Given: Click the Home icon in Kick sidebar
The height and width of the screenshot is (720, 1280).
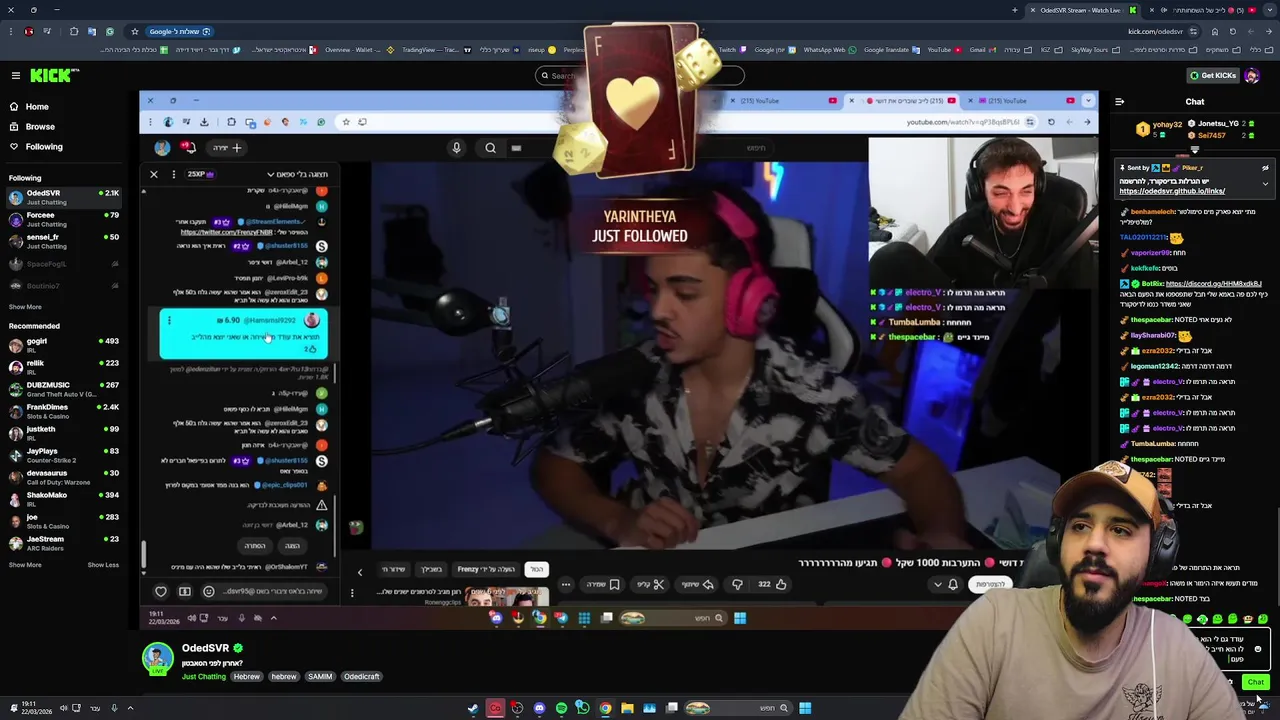Looking at the screenshot, I should (14, 107).
